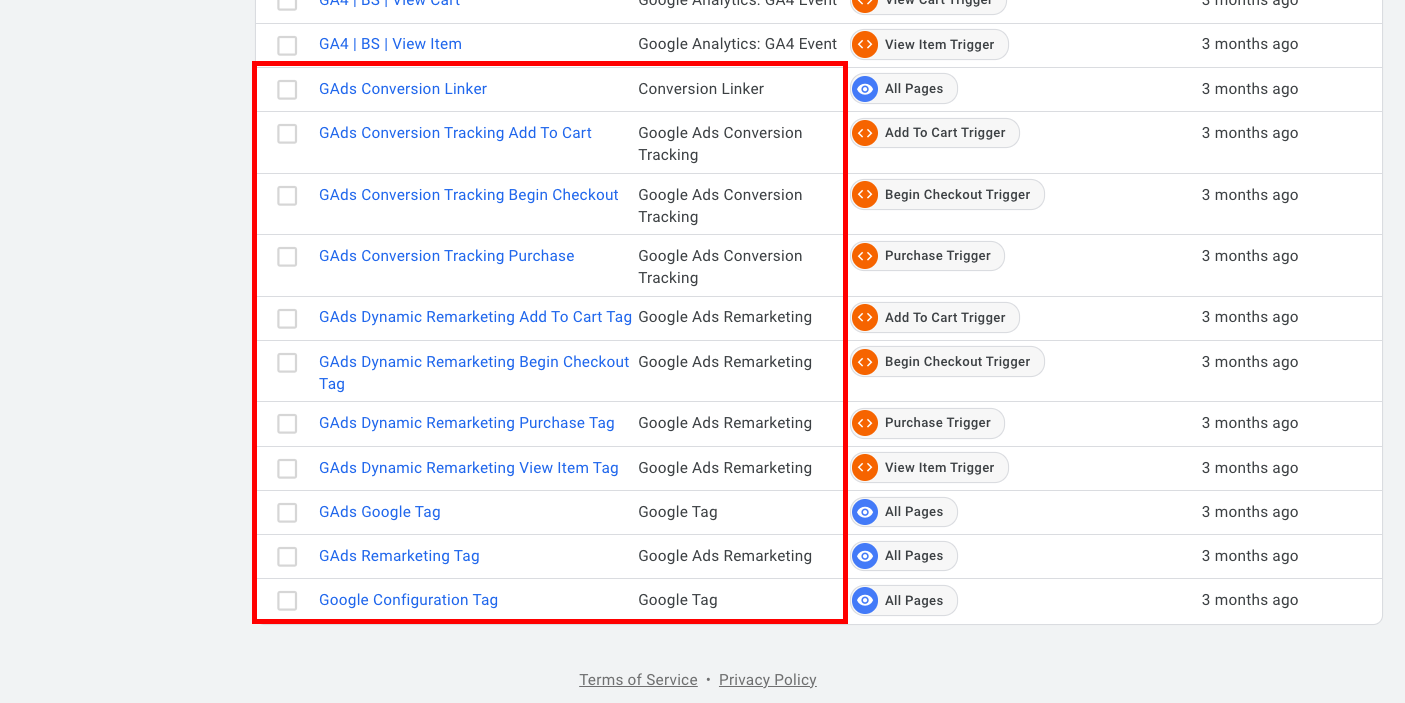Select the GAds Conversion Linker checkbox
This screenshot has width=1405, height=703.
[287, 90]
